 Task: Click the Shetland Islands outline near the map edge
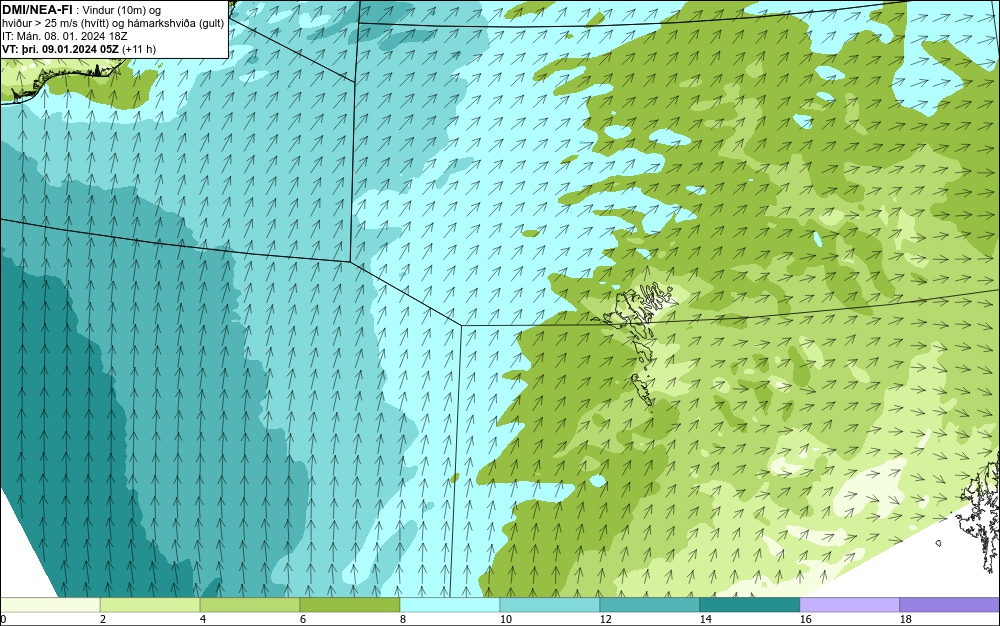point(980,514)
